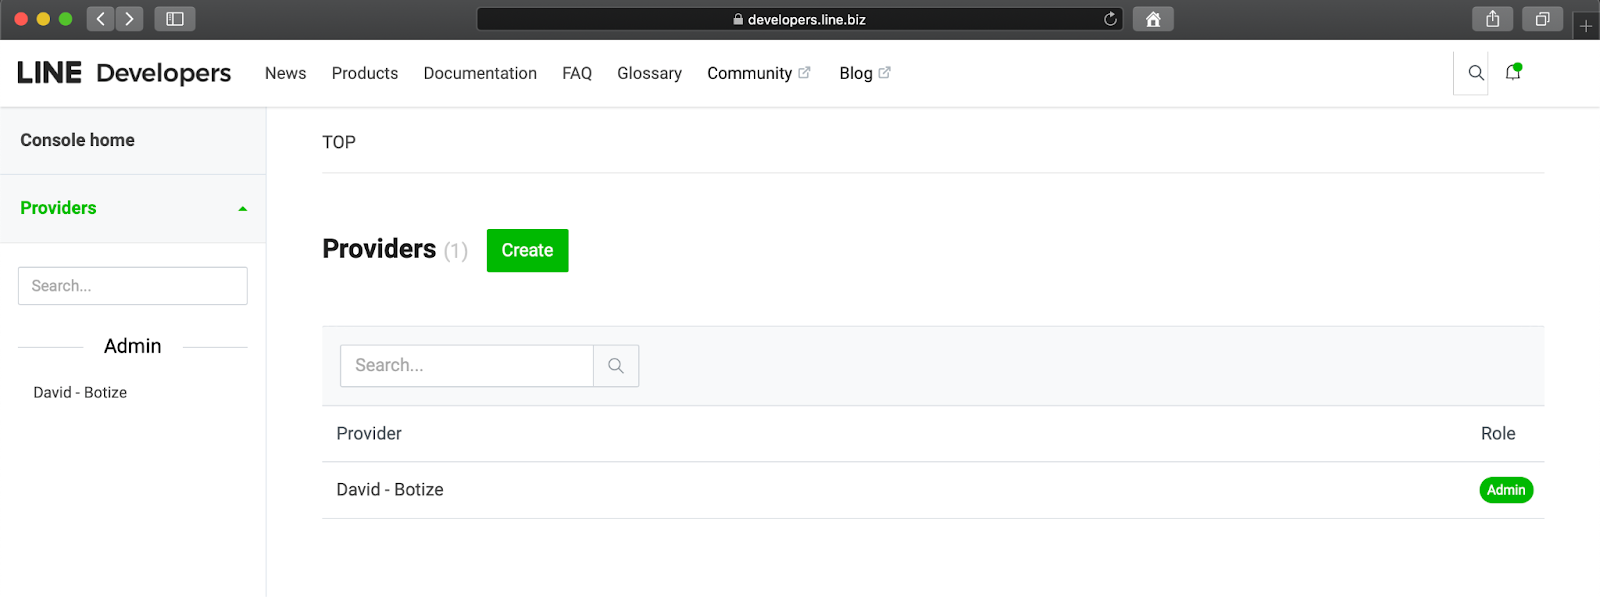Click the Admin group label in sidebar
Image resolution: width=1600 pixels, height=597 pixels.
133,346
